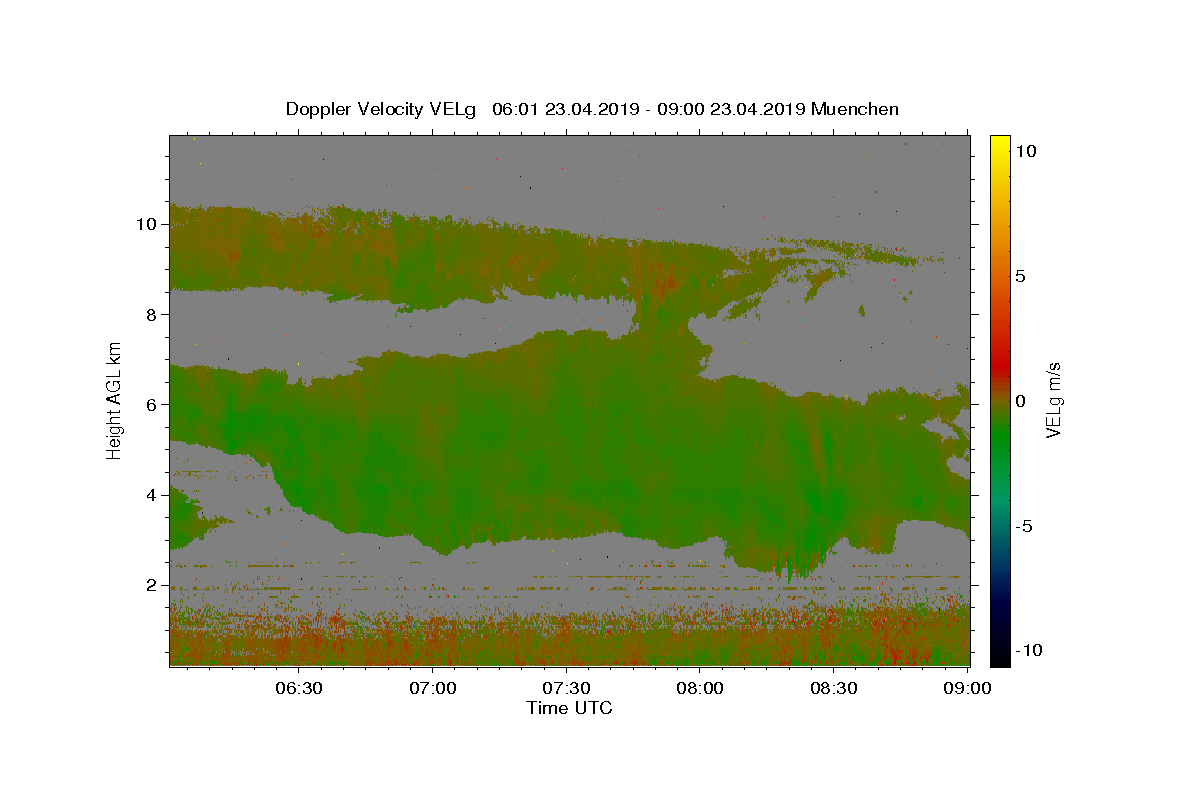
Task: Click the height axis label '10'
Action: coord(146,224)
